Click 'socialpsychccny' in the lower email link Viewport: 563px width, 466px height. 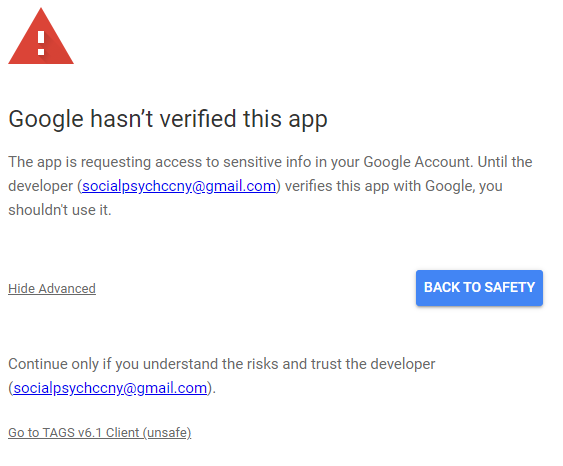(68, 388)
